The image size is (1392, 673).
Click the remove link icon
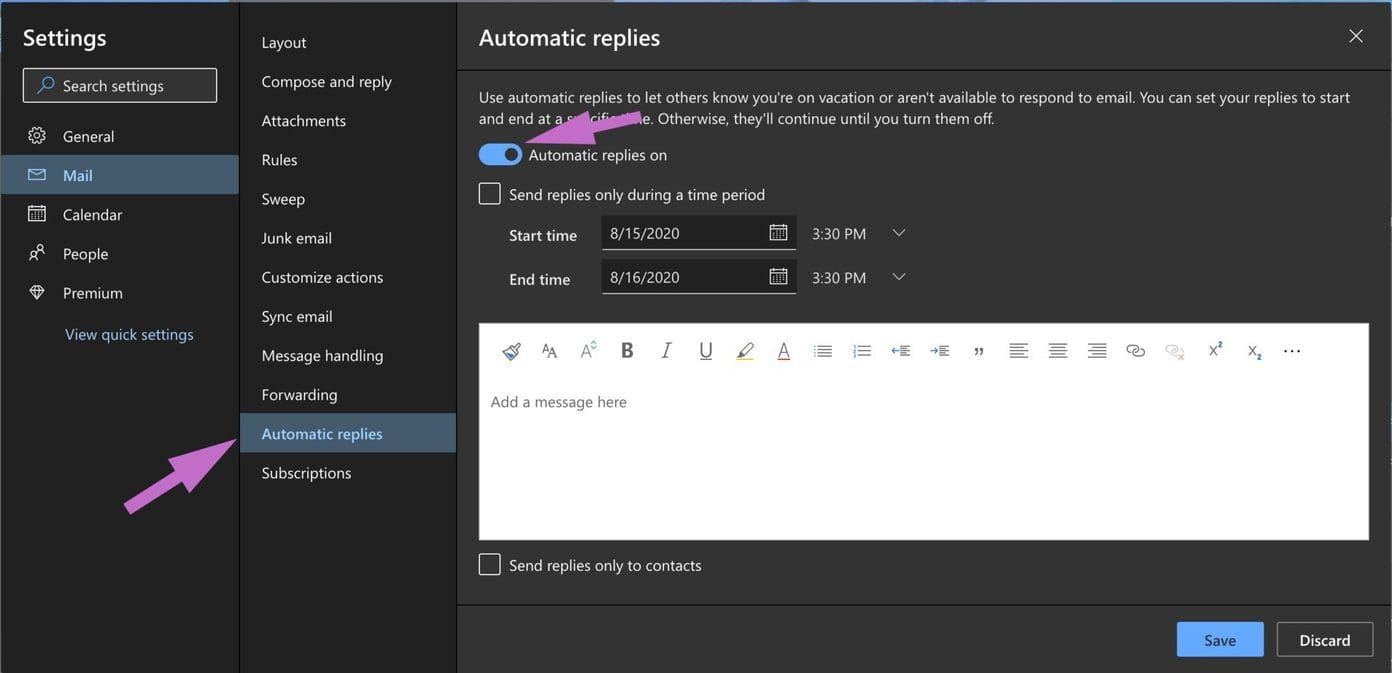1175,351
